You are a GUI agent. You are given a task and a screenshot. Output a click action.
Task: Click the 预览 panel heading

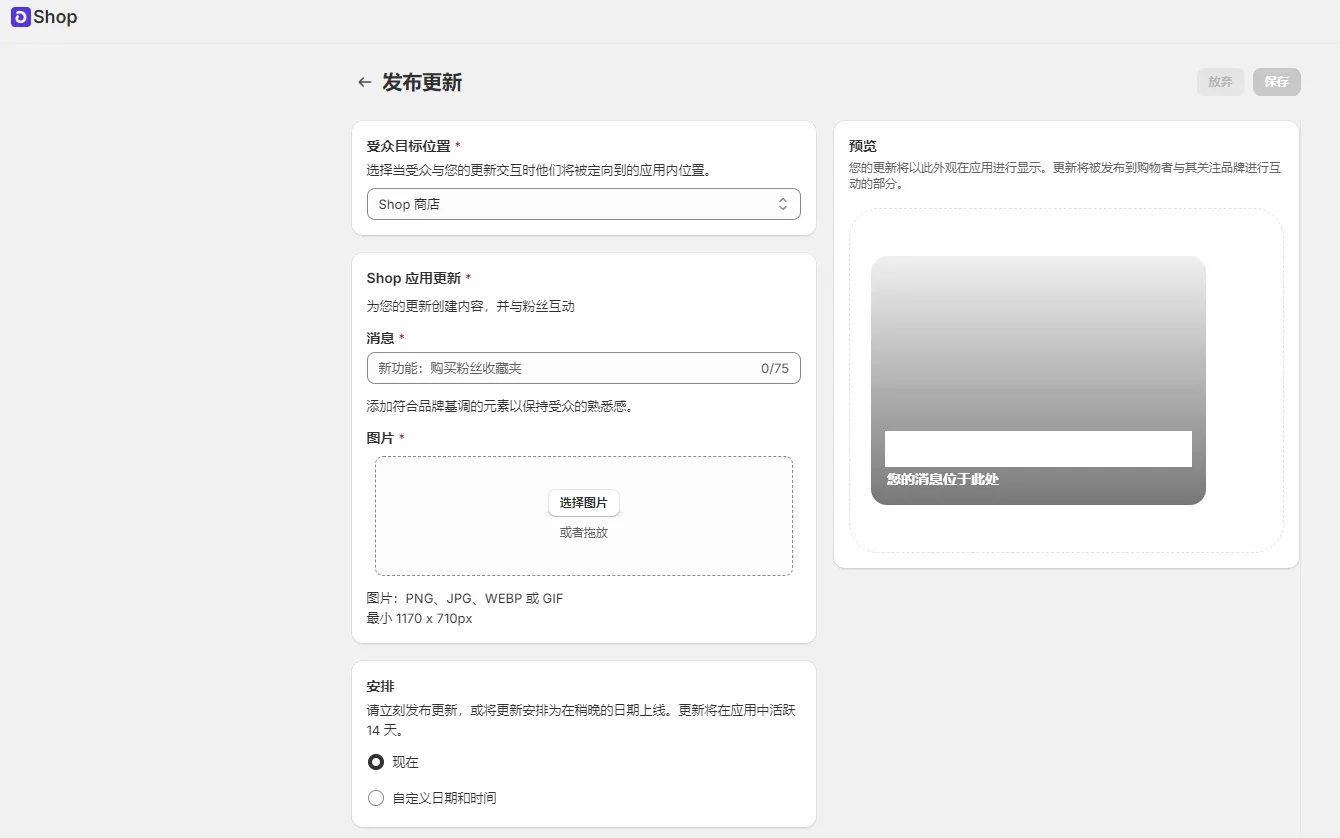(x=862, y=146)
